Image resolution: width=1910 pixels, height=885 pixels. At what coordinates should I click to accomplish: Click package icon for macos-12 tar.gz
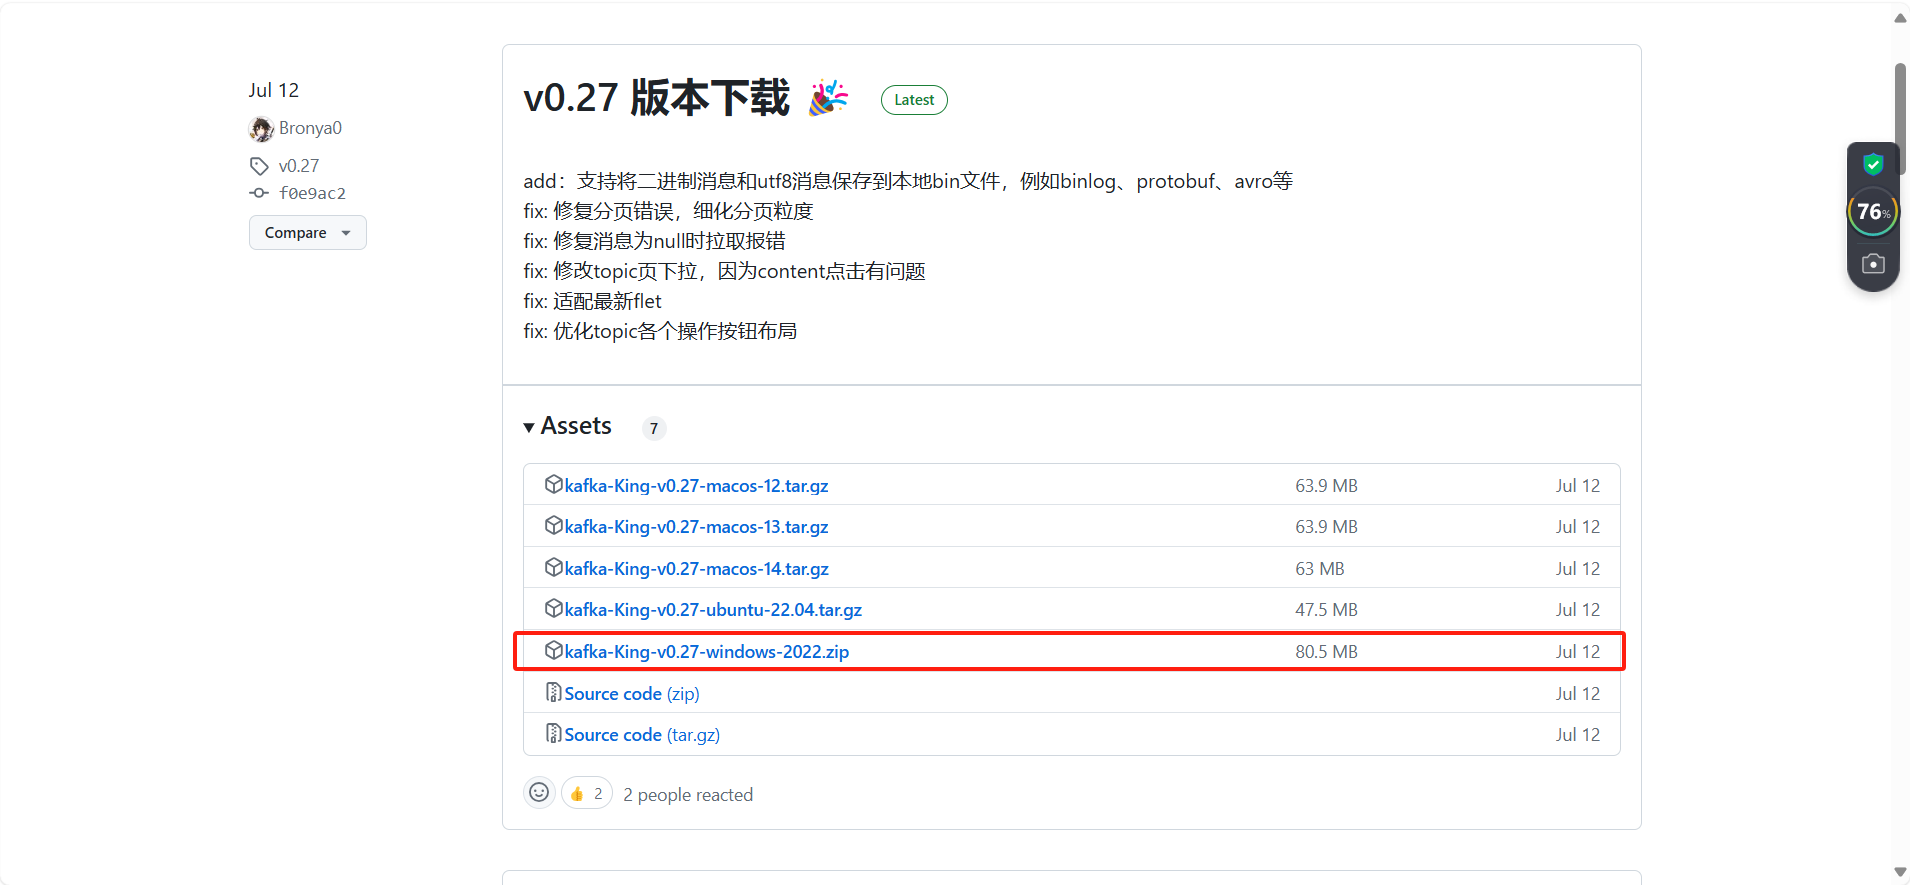tap(553, 485)
